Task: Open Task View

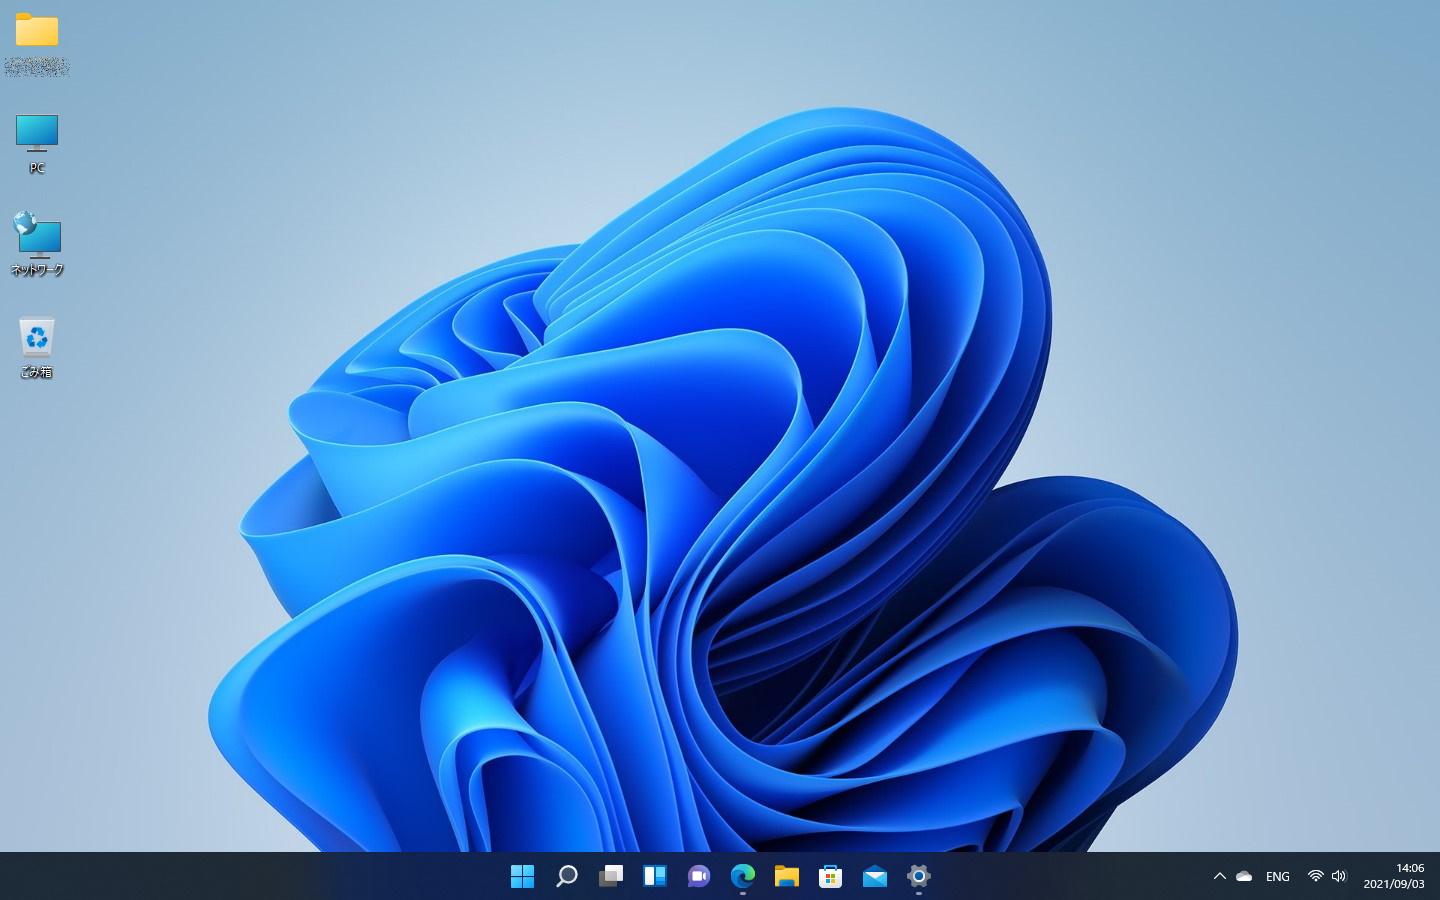Action: [x=610, y=876]
